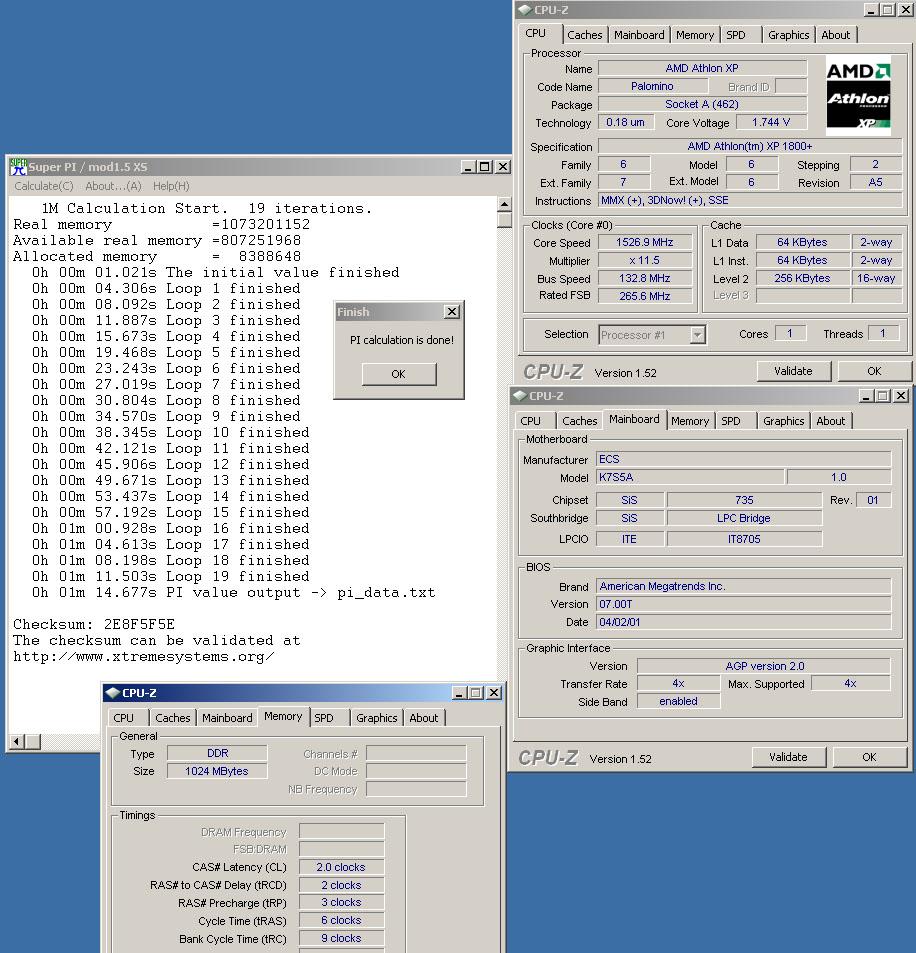The width and height of the screenshot is (916, 953).
Task: Click the motherboard Model value K7S5A
Action: click(x=690, y=477)
